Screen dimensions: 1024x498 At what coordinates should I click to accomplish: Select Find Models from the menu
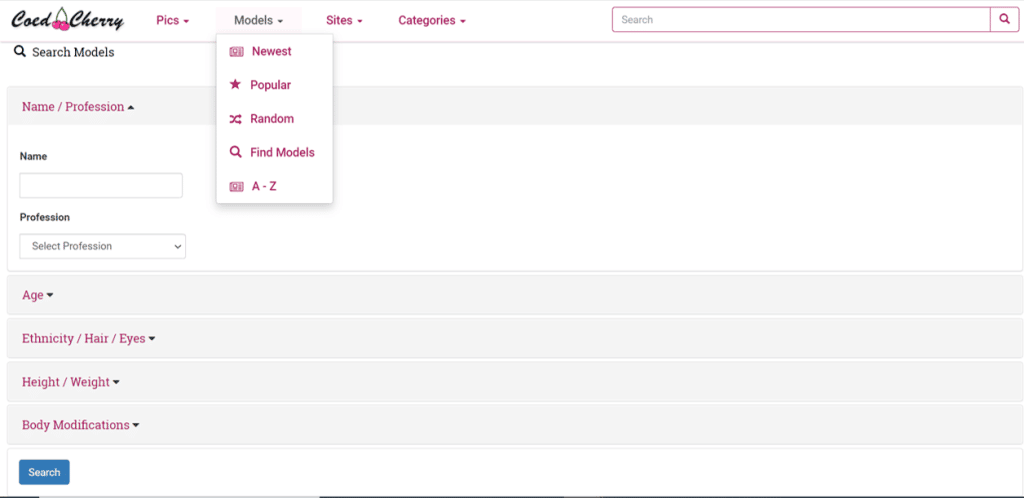(274, 152)
